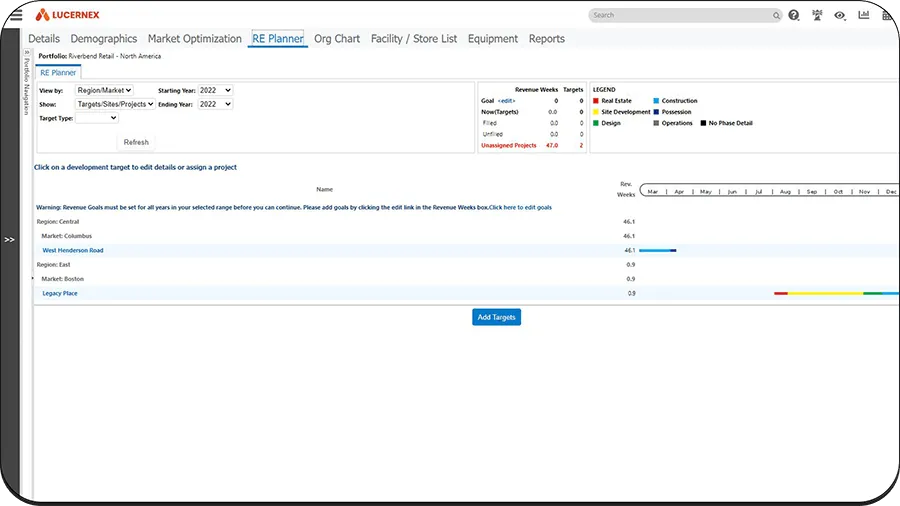Screen dimensions: 900x506
Task: Expand the left sidebar with double arrows
Action: pyautogui.click(x=10, y=240)
